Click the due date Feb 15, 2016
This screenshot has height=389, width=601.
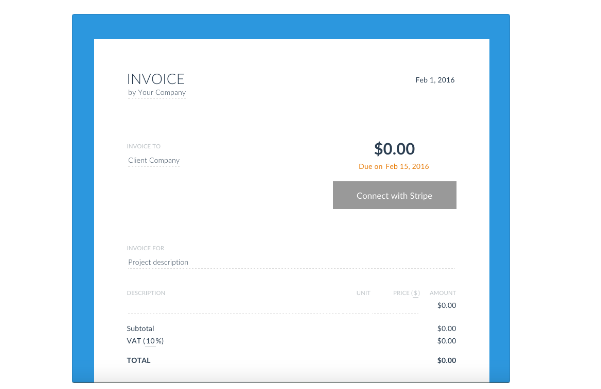click(x=407, y=166)
